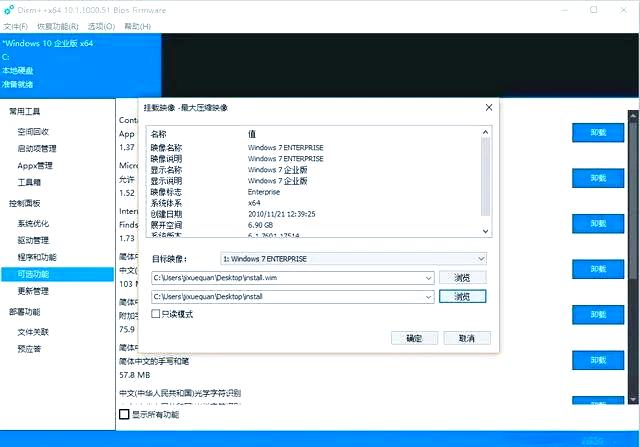Screen dimensions: 640x447
Task: Expand the install.wim path combo box
Action: 428,278
